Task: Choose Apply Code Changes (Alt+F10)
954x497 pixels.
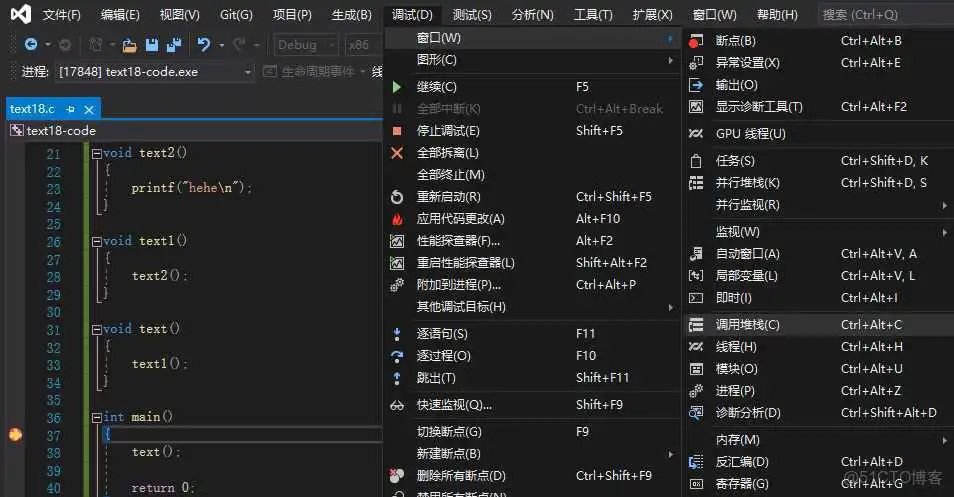Action: [x=533, y=218]
